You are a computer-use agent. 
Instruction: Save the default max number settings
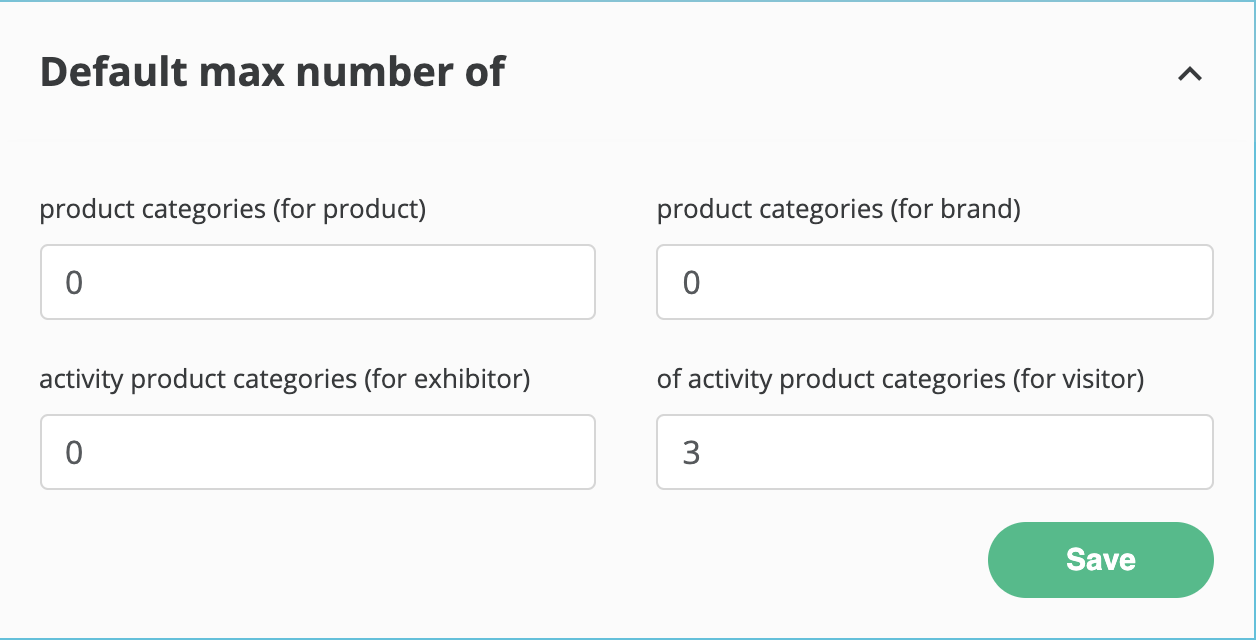pyautogui.click(x=1100, y=559)
